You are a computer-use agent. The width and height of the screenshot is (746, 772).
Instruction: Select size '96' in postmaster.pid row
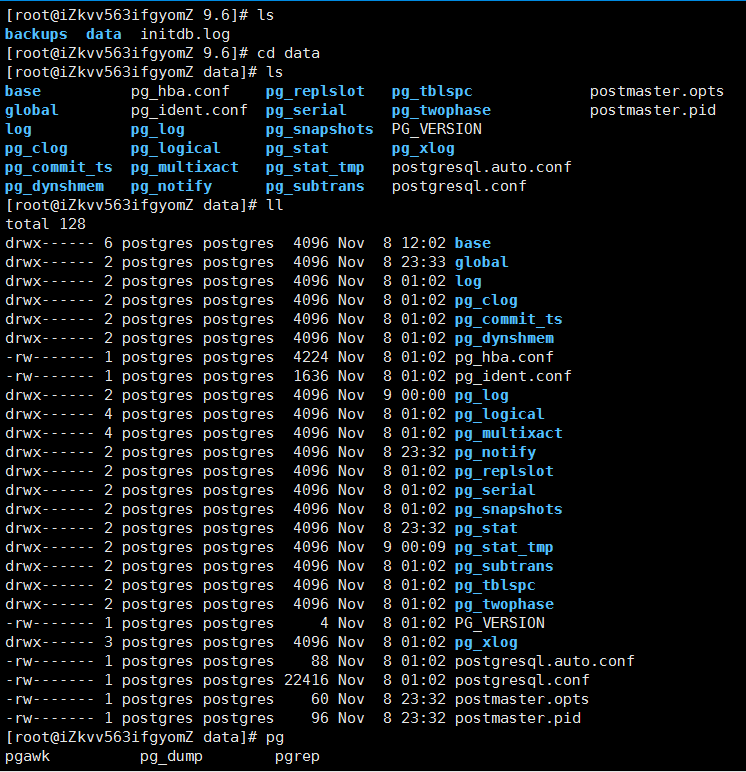pyautogui.click(x=320, y=718)
